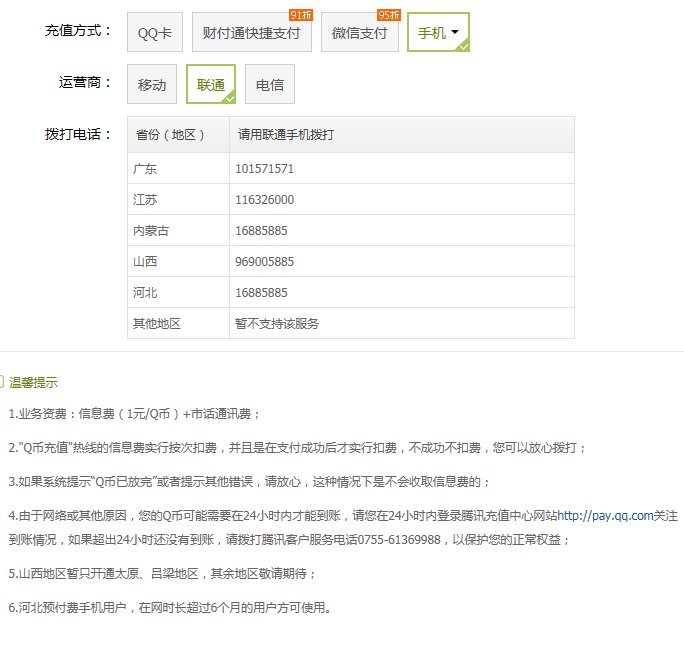
Task: Select 联通 as the carrier
Action: pos(211,84)
